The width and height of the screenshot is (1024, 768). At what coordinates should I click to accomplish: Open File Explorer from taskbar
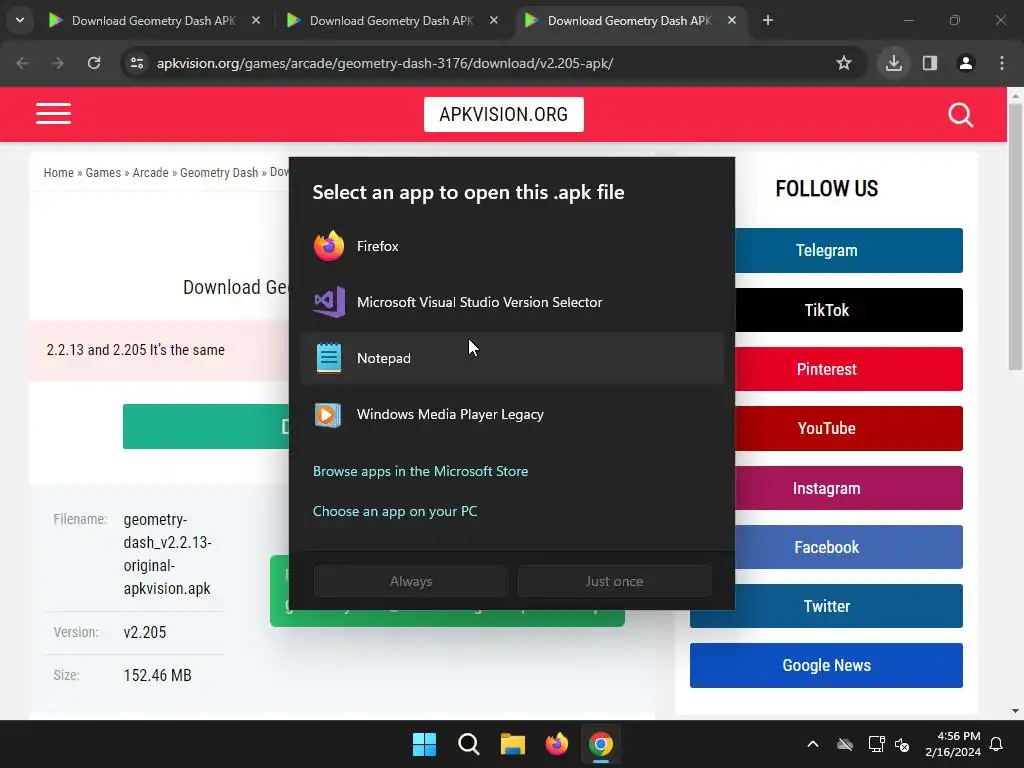[513, 744]
